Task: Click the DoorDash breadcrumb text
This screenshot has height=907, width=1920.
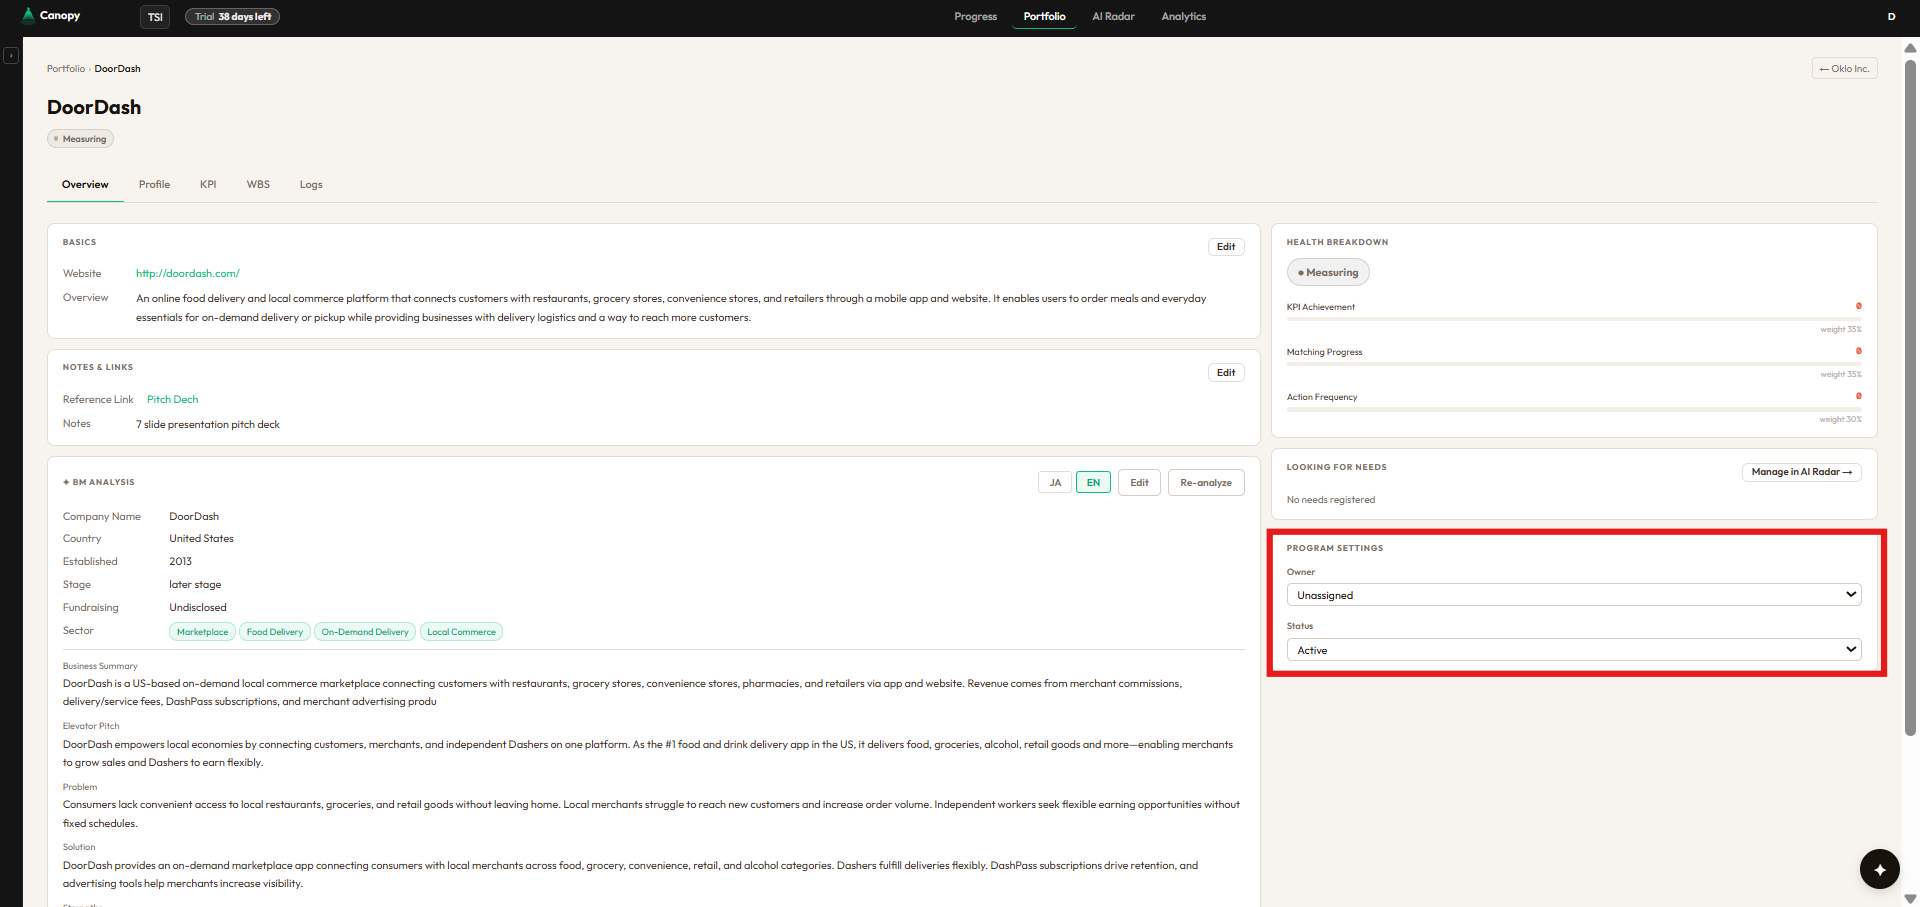Action: tap(117, 69)
